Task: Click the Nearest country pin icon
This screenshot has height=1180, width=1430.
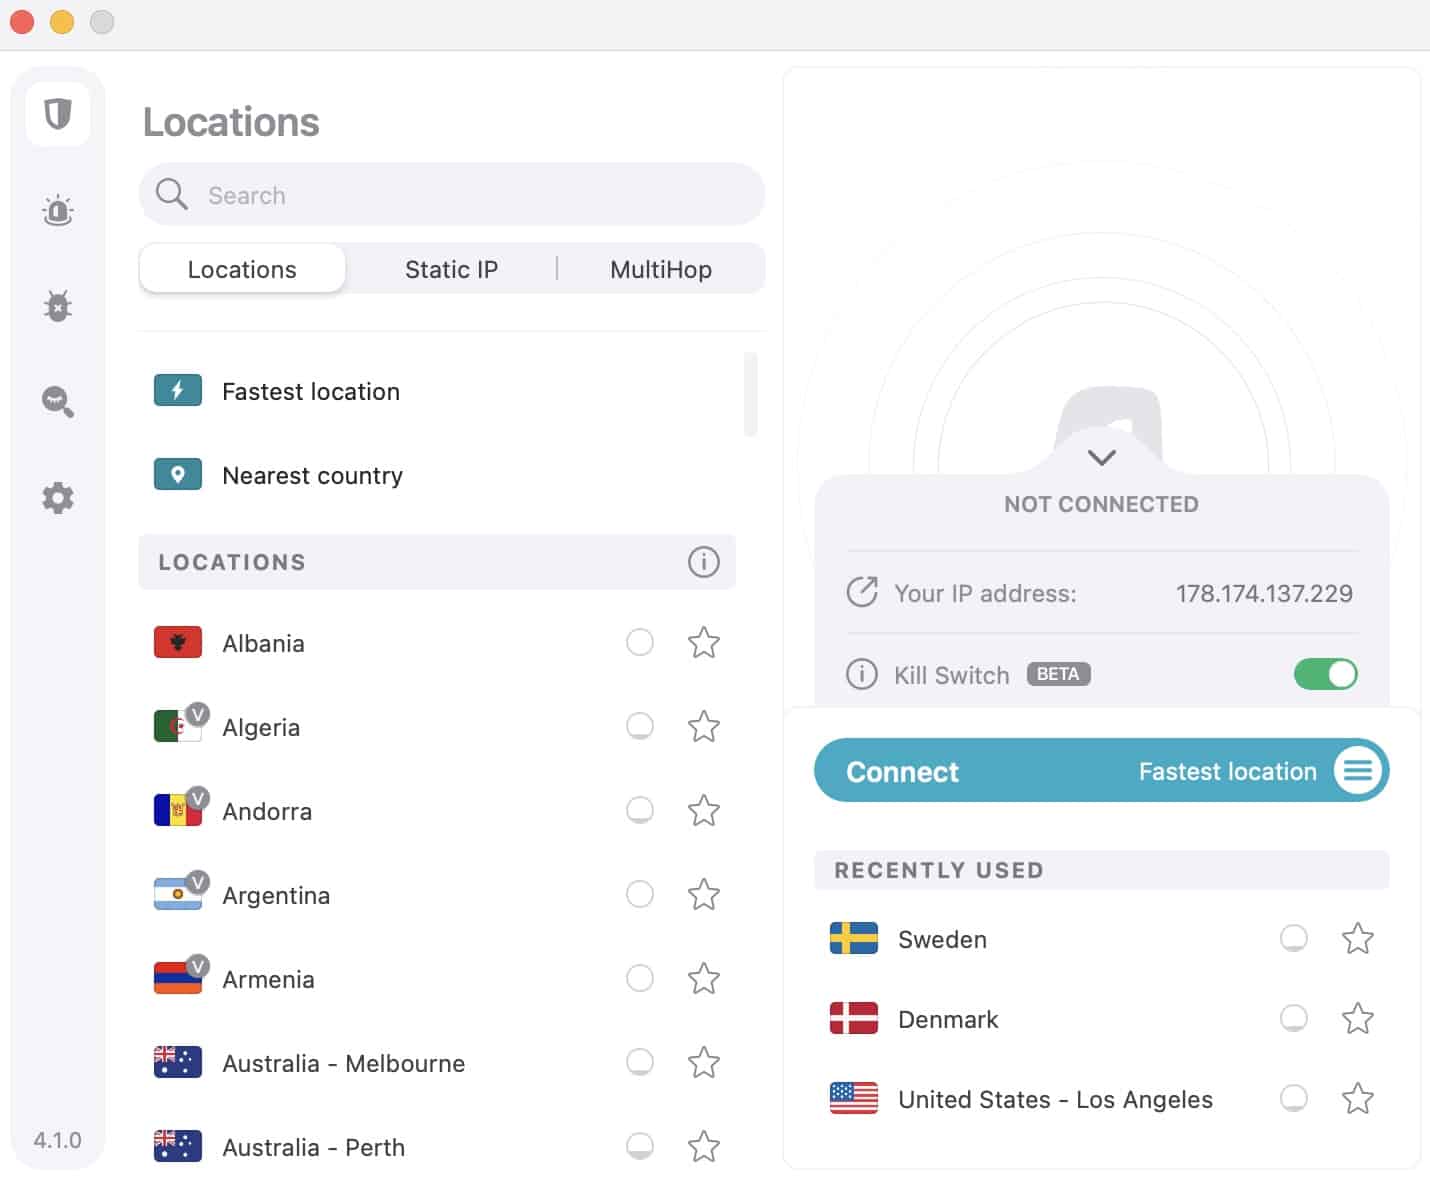Action: 178,474
